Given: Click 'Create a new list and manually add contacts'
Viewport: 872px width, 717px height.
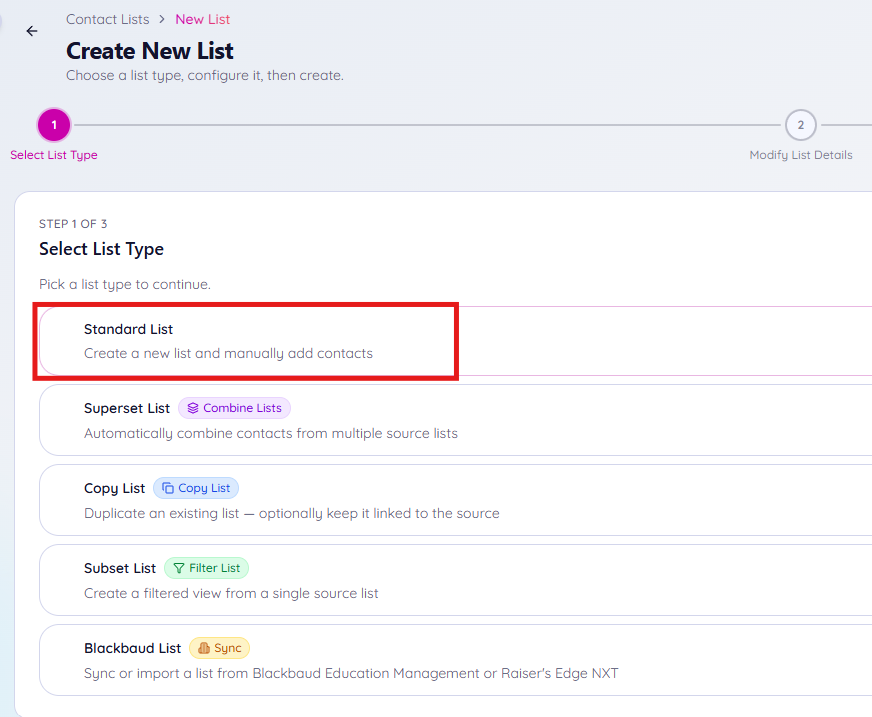Looking at the screenshot, I should (228, 354).
